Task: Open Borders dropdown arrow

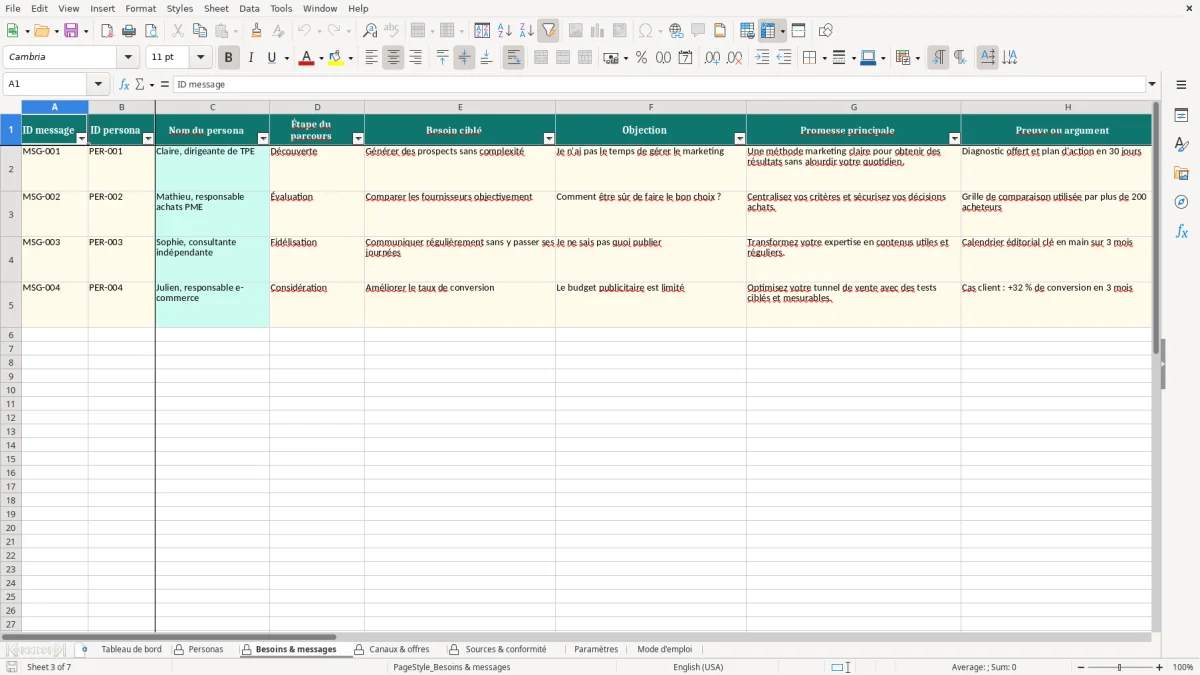Action: click(x=824, y=58)
